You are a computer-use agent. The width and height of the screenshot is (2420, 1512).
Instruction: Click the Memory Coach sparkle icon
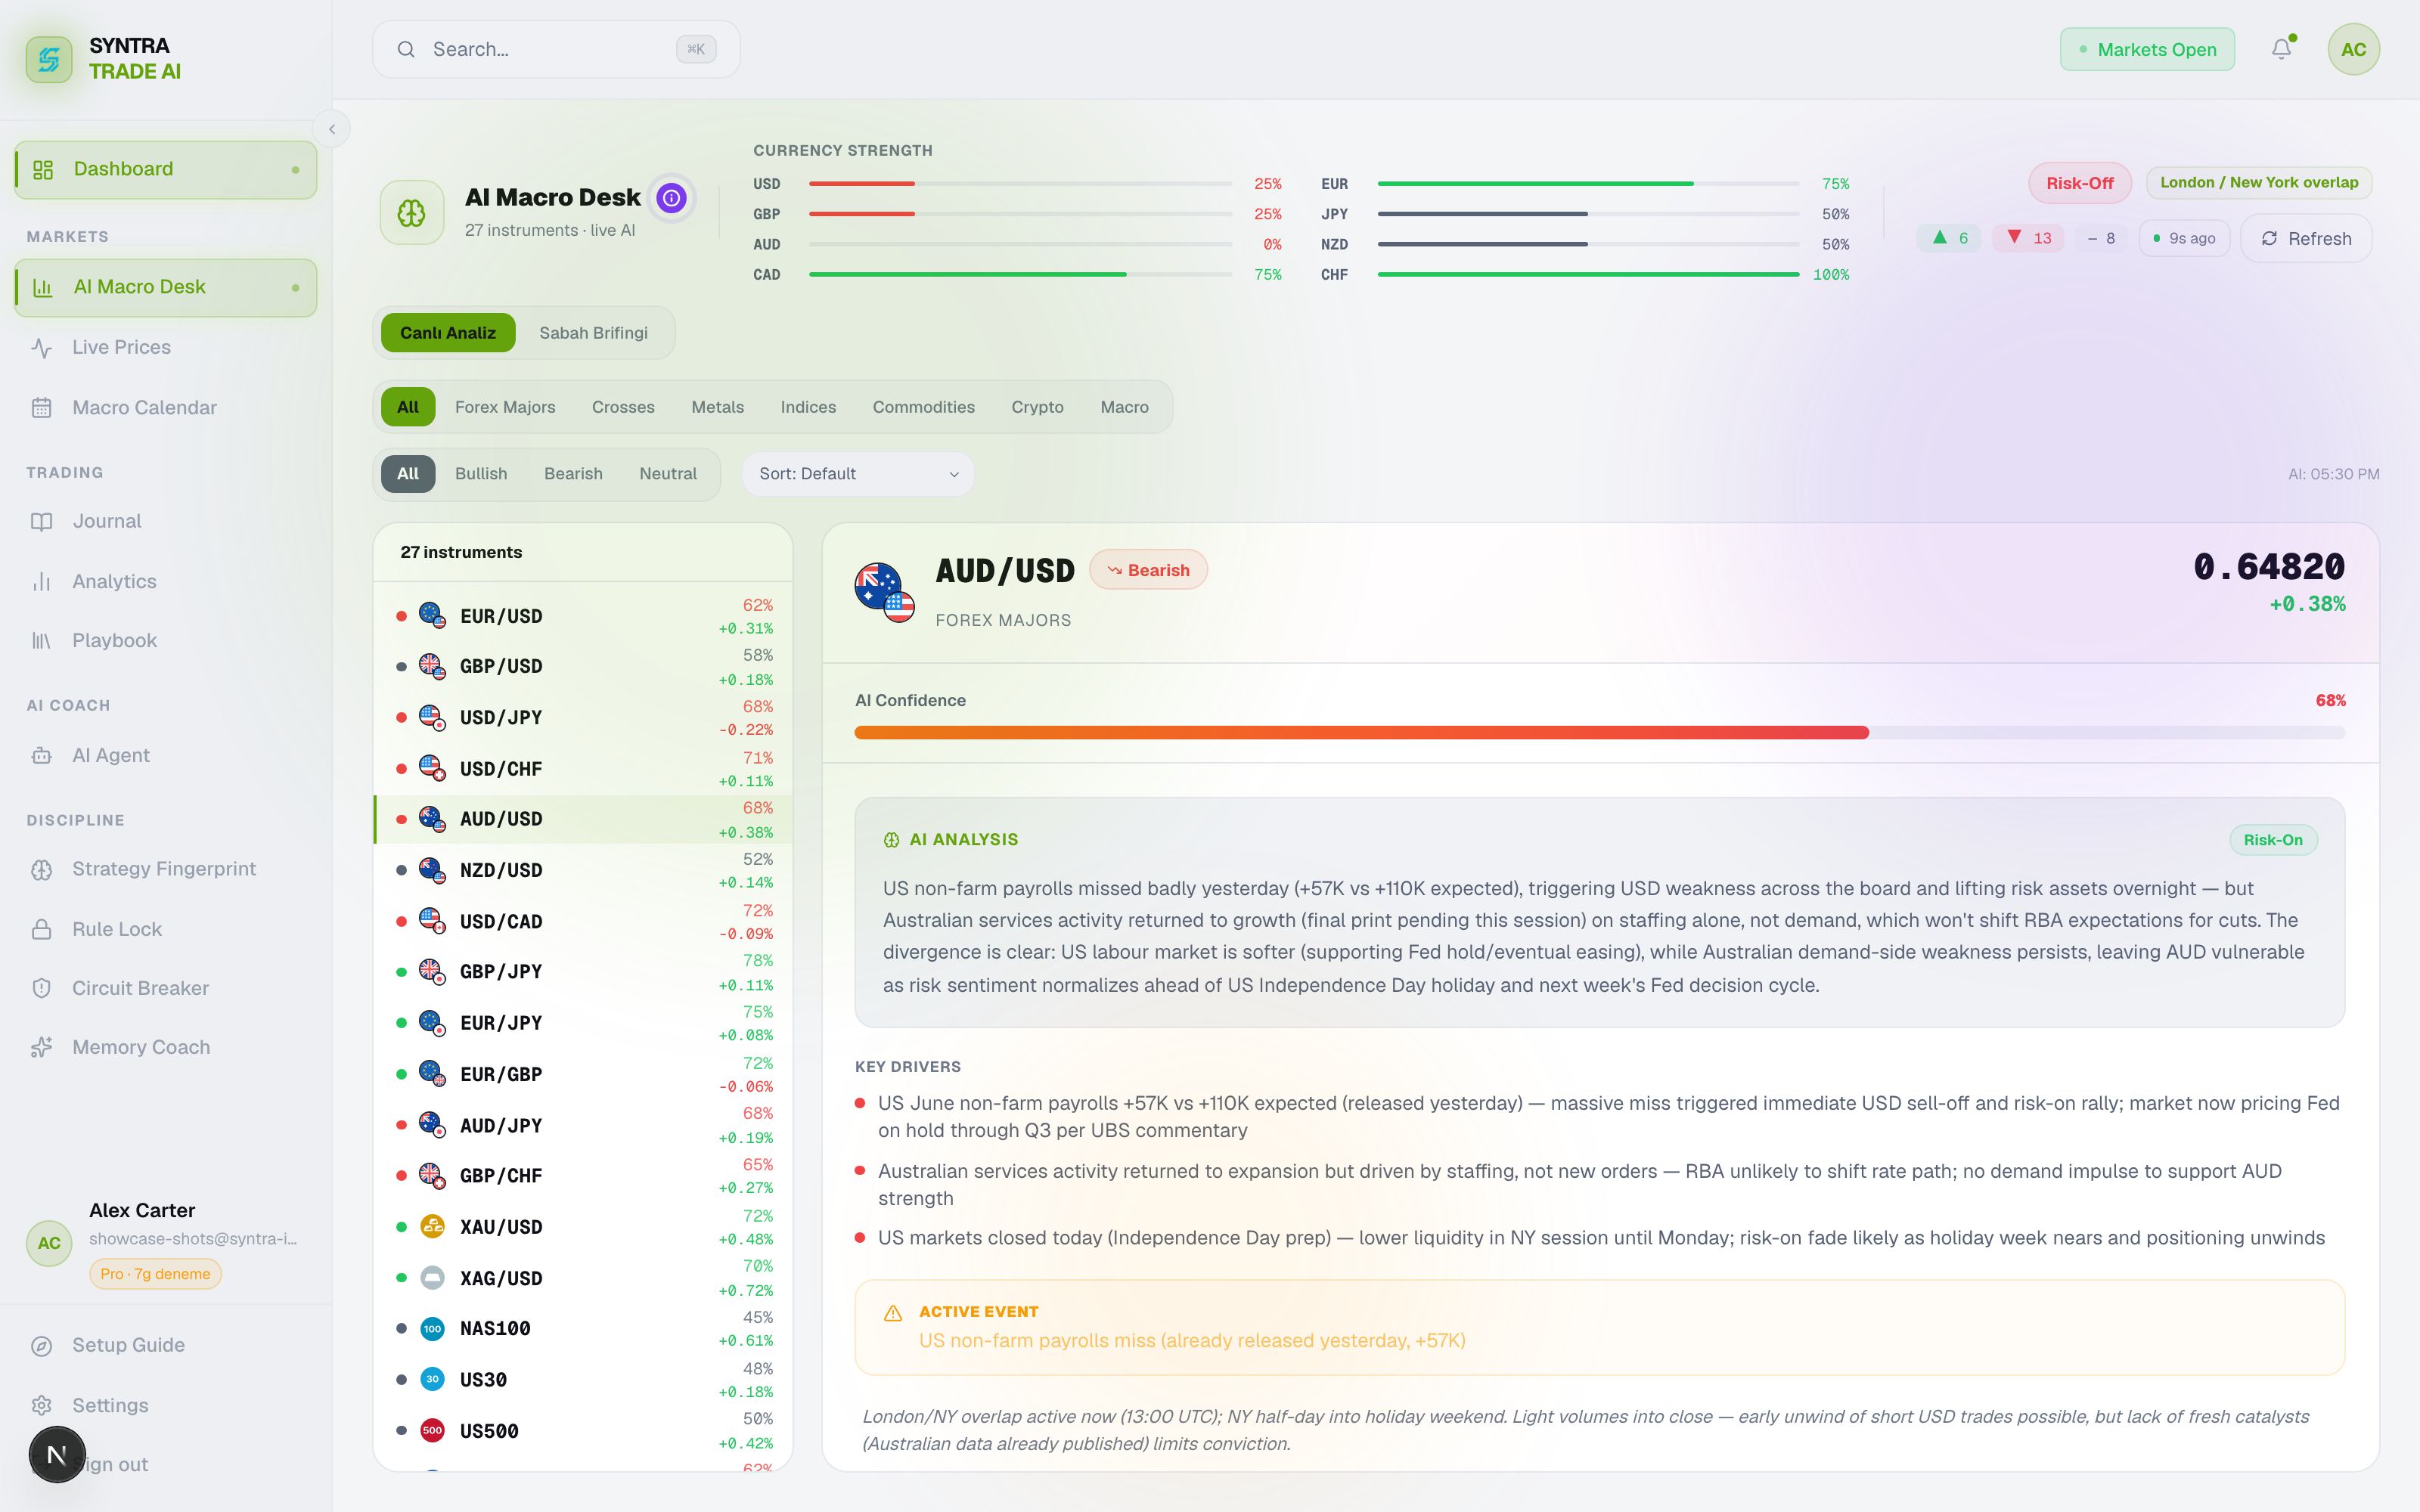coord(42,1048)
